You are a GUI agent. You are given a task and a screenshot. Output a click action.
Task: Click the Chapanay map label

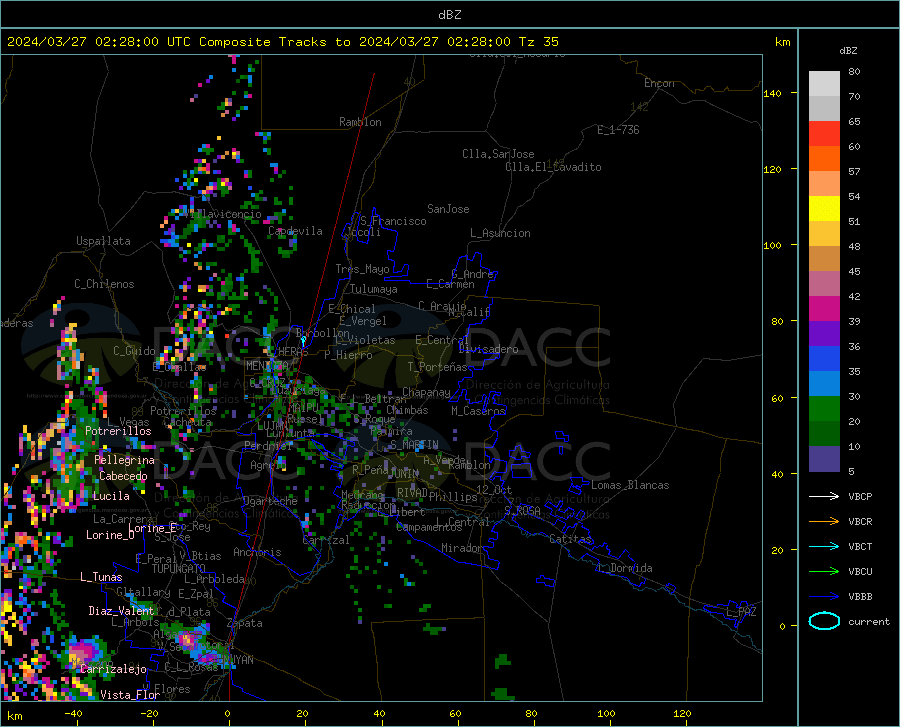coord(426,392)
